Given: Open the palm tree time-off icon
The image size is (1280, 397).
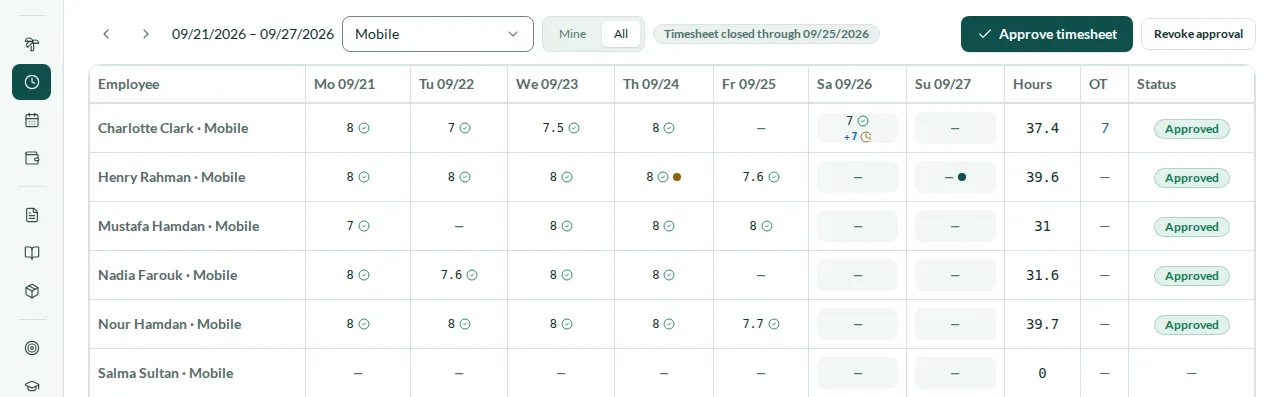Looking at the screenshot, I should [32, 44].
